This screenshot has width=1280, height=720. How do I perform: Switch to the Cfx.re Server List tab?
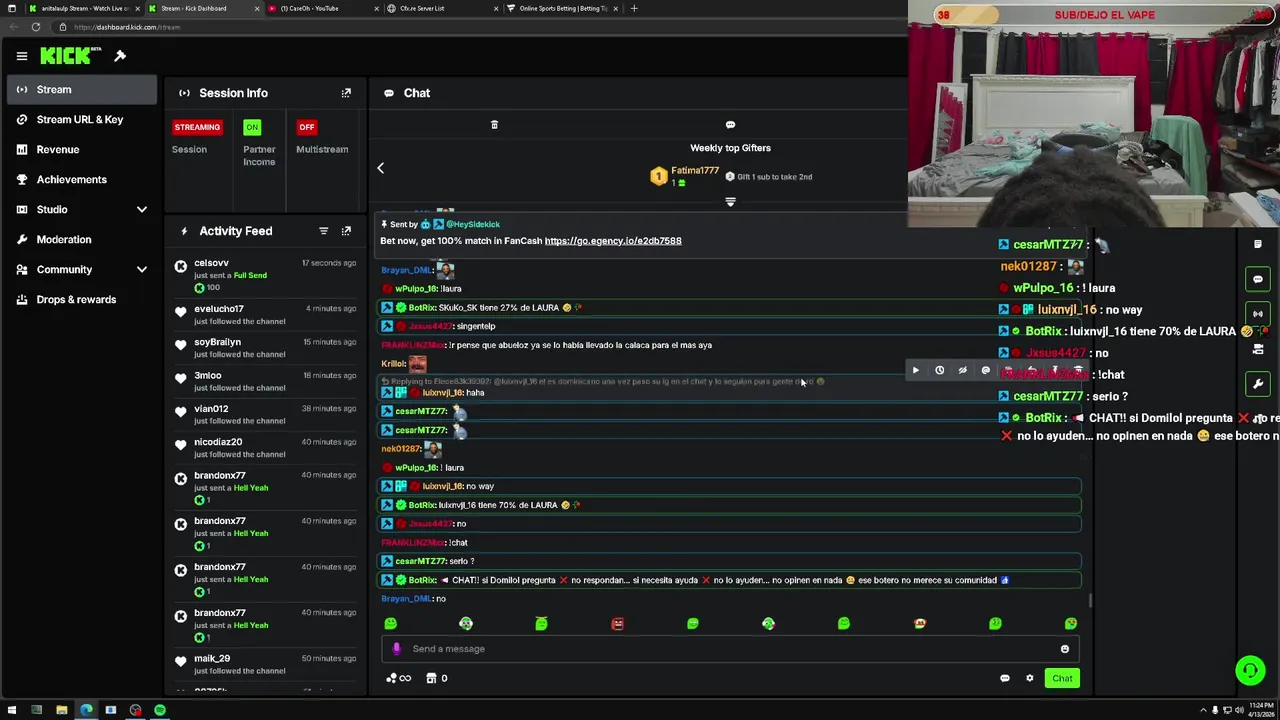[444, 8]
